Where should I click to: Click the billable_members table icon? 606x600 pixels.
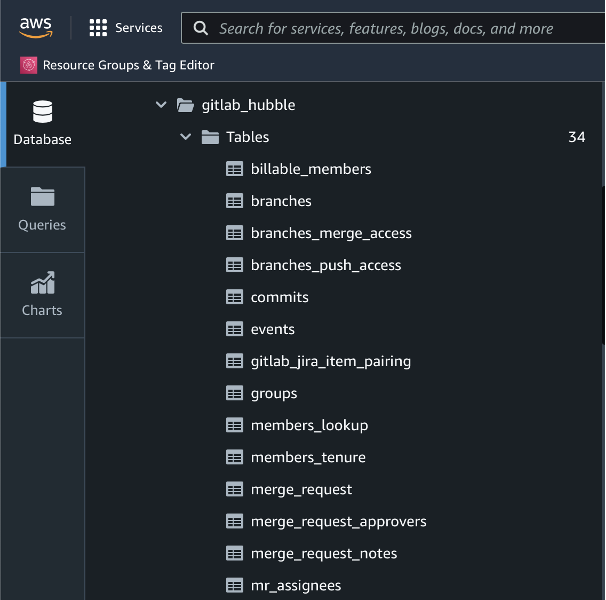tap(235, 169)
